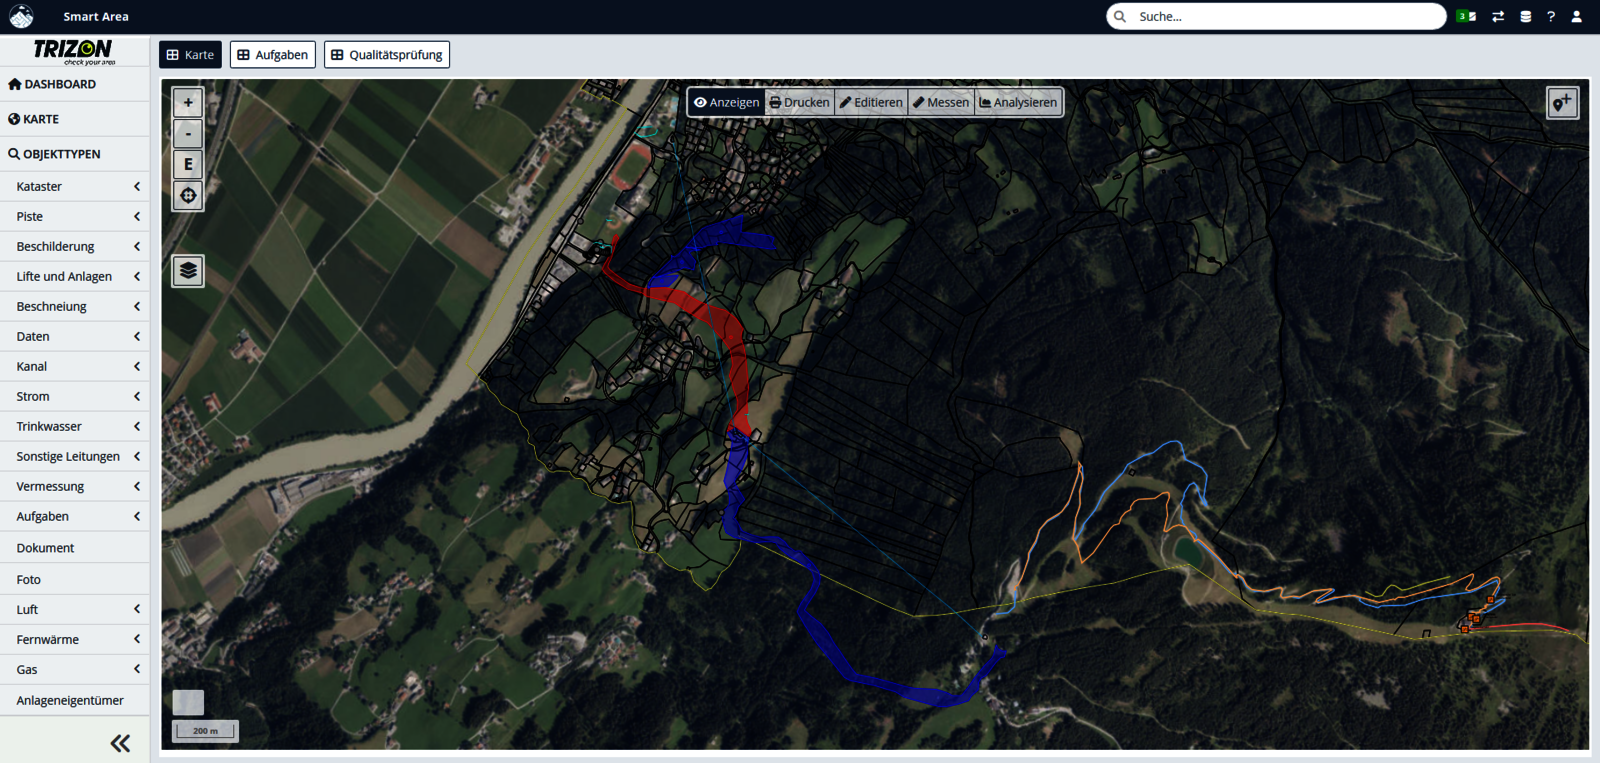
Task: Open the map layers panel
Action: coord(188,271)
